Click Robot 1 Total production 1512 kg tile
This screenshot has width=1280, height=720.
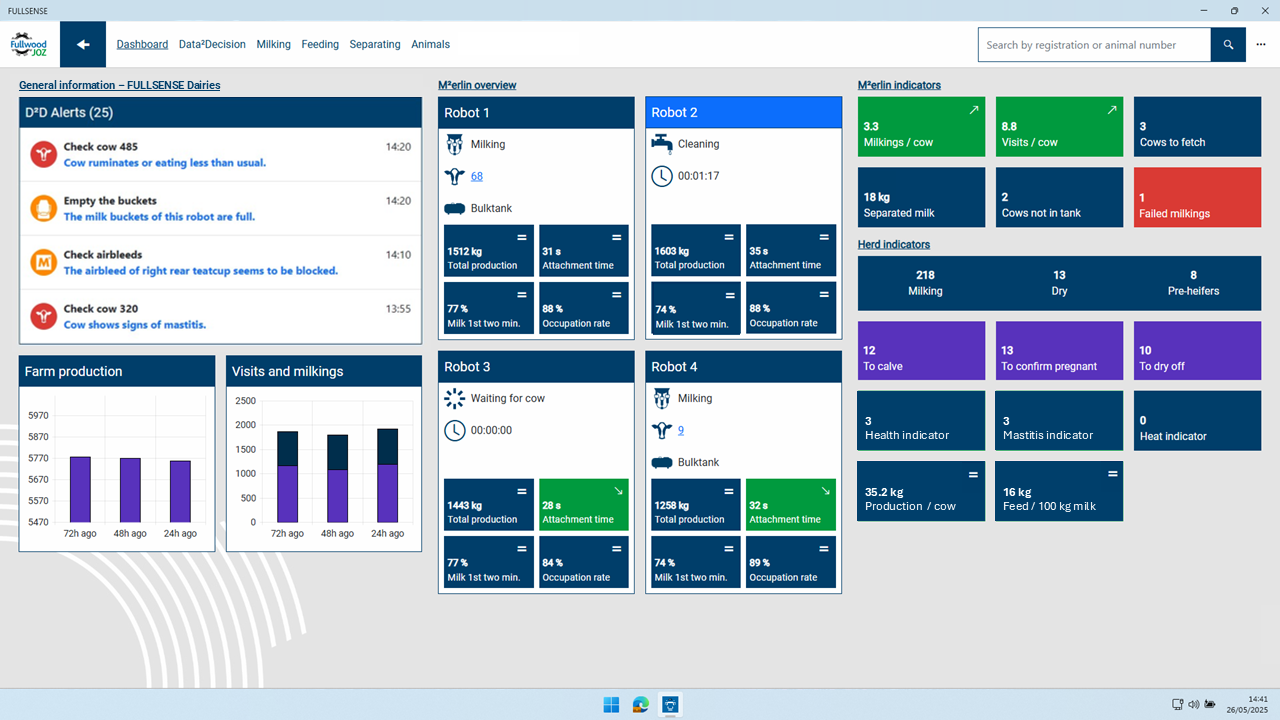click(x=489, y=250)
